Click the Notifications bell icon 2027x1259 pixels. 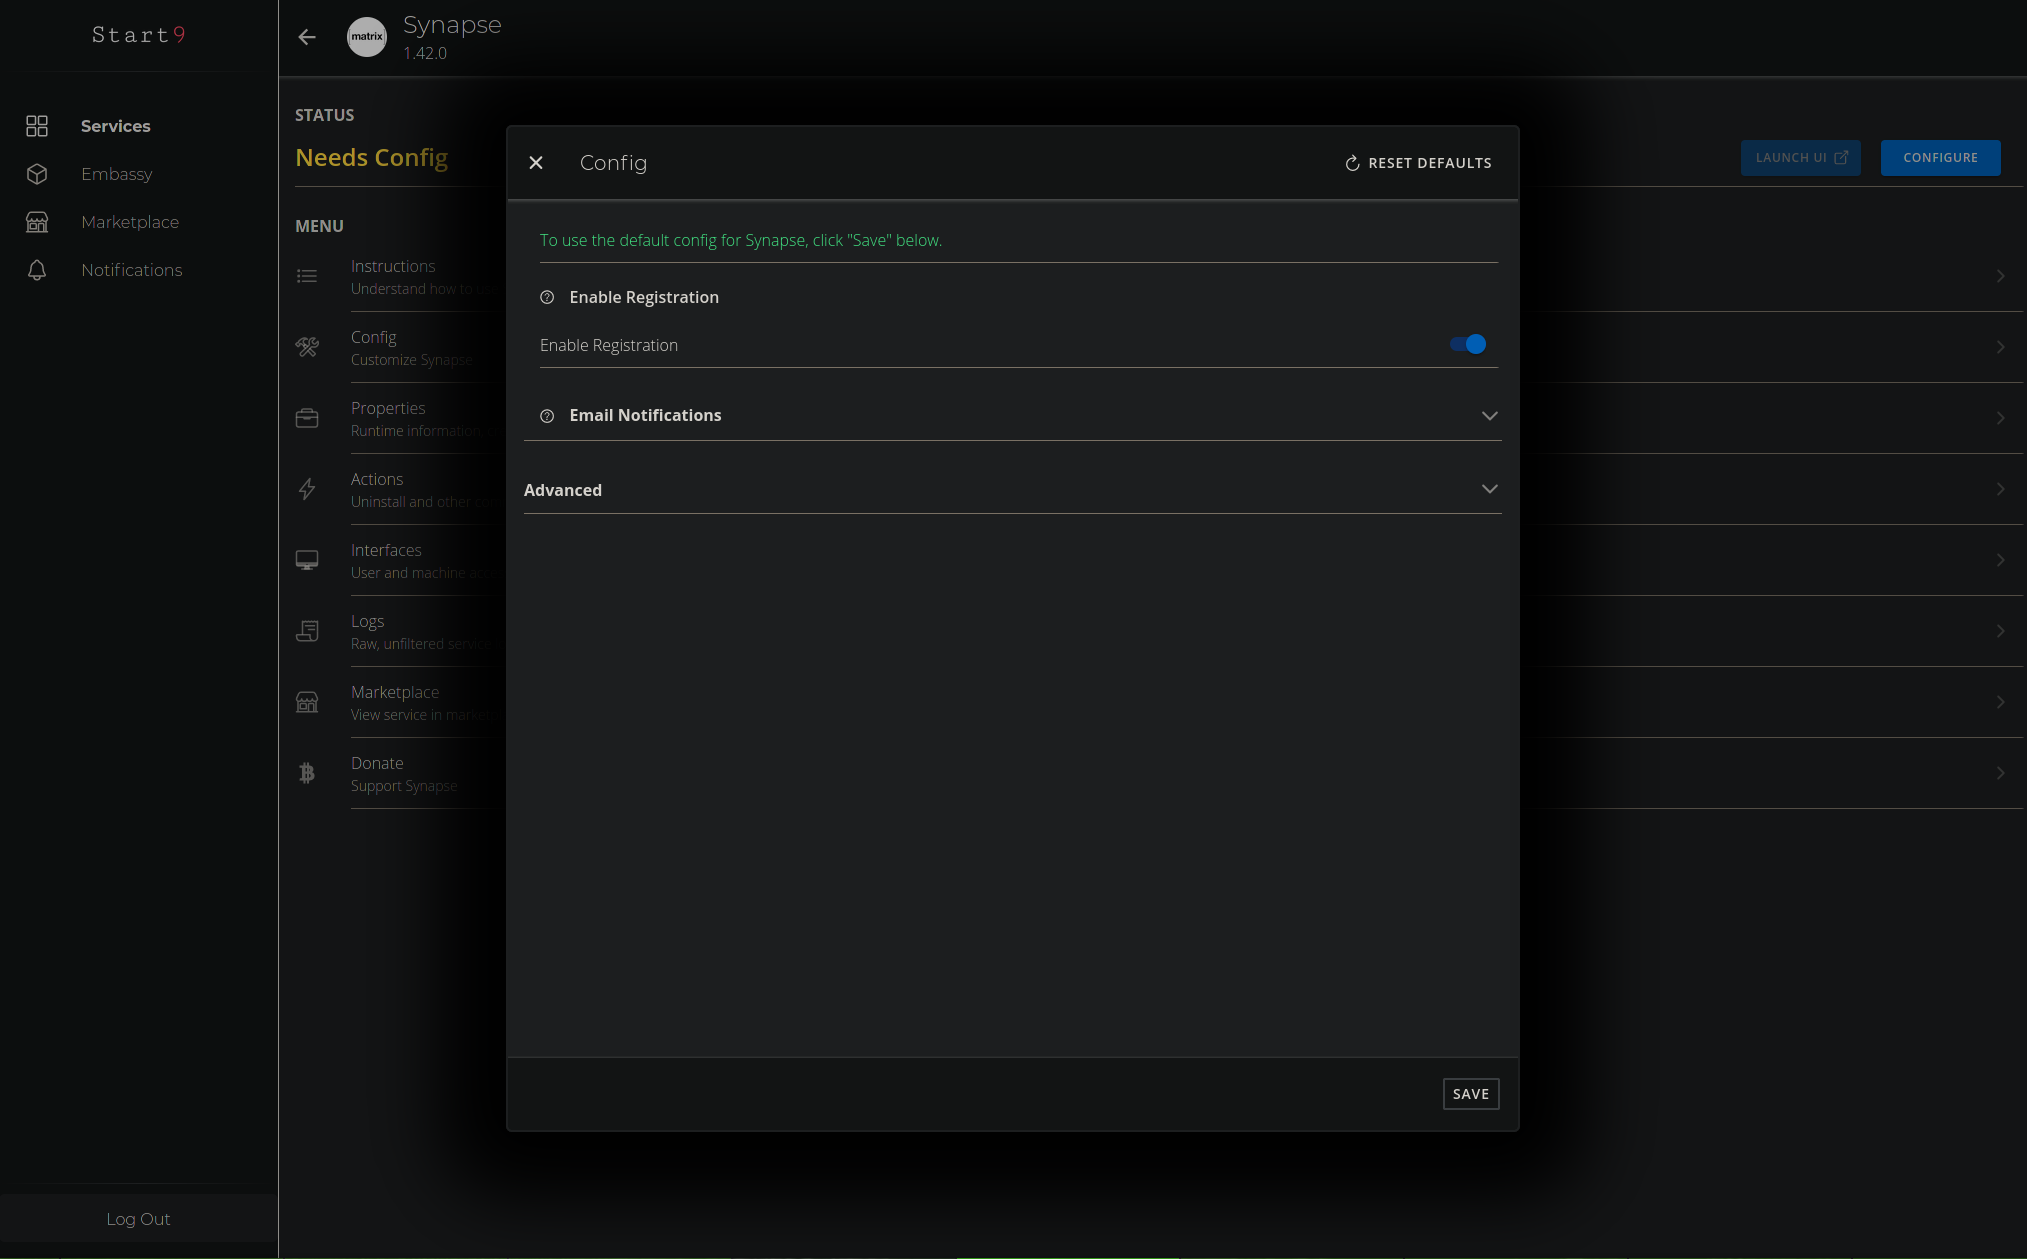(37, 270)
